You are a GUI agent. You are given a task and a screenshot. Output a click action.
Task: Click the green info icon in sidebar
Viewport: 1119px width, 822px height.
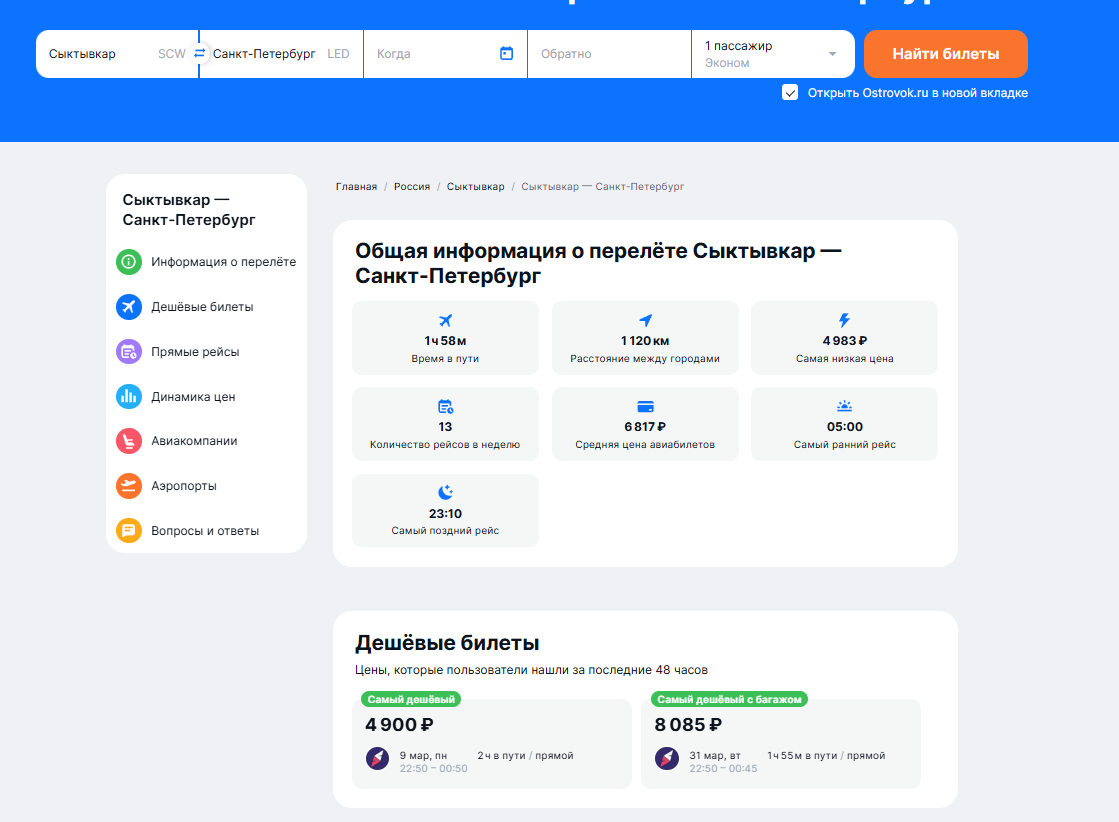(x=128, y=262)
